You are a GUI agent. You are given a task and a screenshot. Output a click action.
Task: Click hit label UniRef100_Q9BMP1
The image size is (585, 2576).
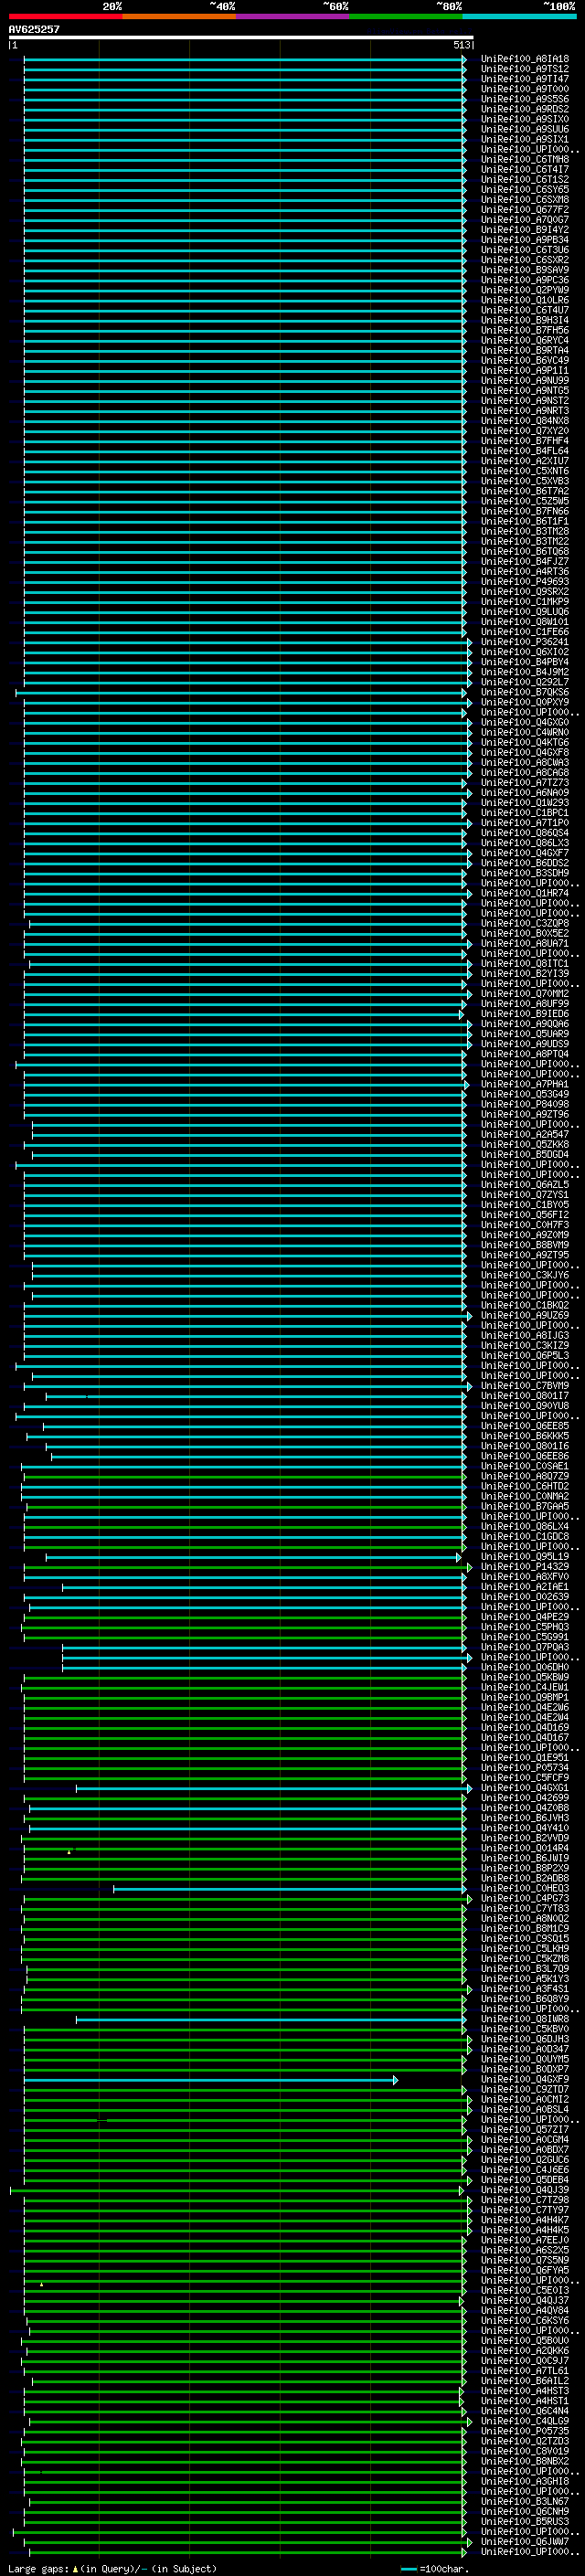525,1698
